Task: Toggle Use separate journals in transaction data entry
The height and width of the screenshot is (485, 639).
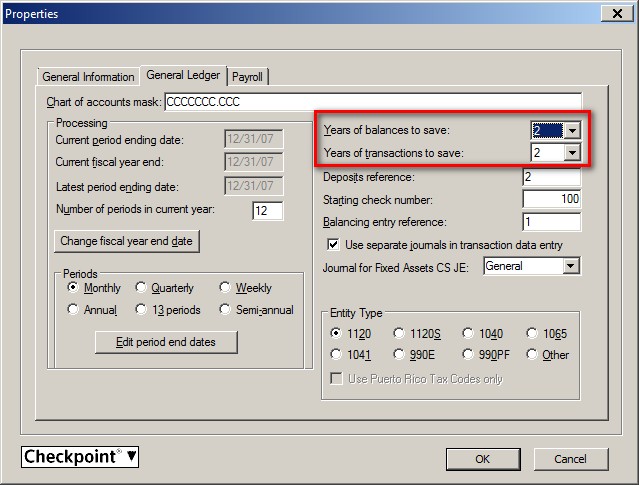Action: click(x=334, y=245)
